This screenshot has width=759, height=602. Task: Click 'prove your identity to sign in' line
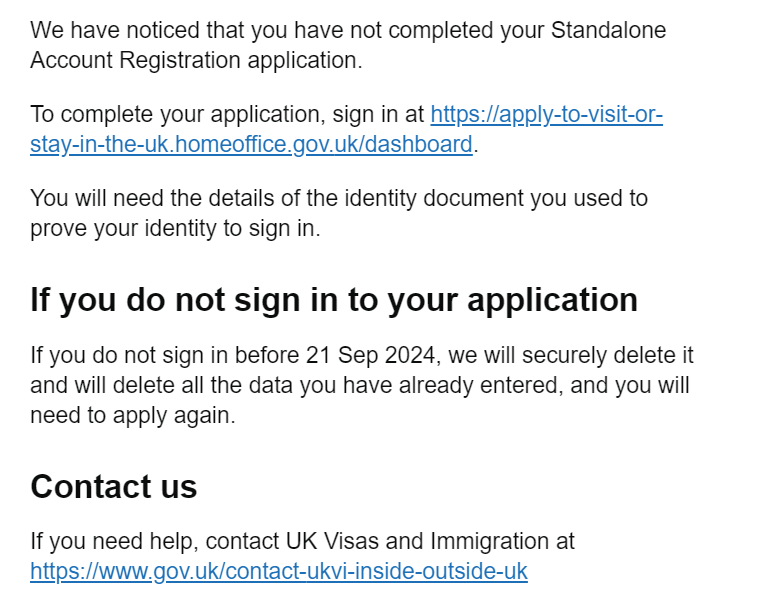(x=175, y=228)
